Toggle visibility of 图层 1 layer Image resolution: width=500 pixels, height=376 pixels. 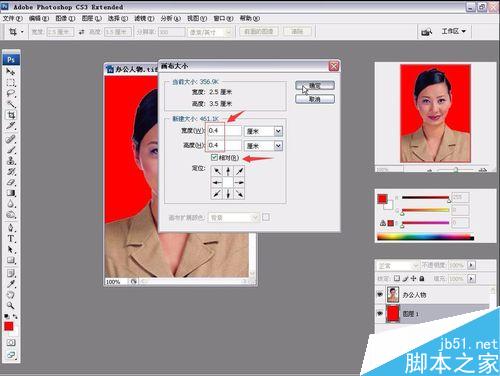pos(380,314)
